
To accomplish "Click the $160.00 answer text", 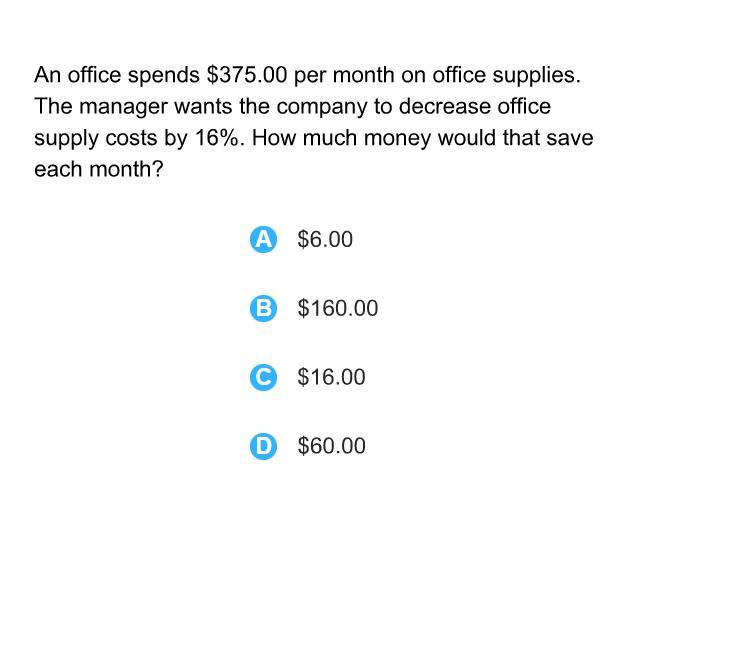I will [x=338, y=308].
